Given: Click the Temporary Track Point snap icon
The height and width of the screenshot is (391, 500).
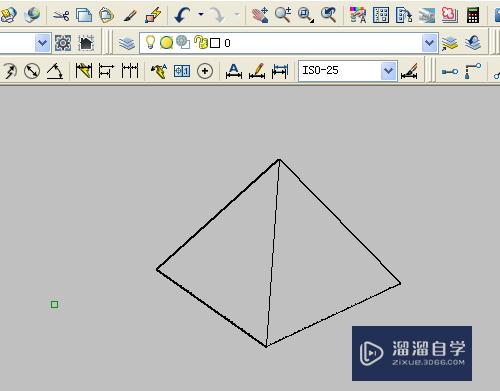Looking at the screenshot, I should (x=450, y=71).
